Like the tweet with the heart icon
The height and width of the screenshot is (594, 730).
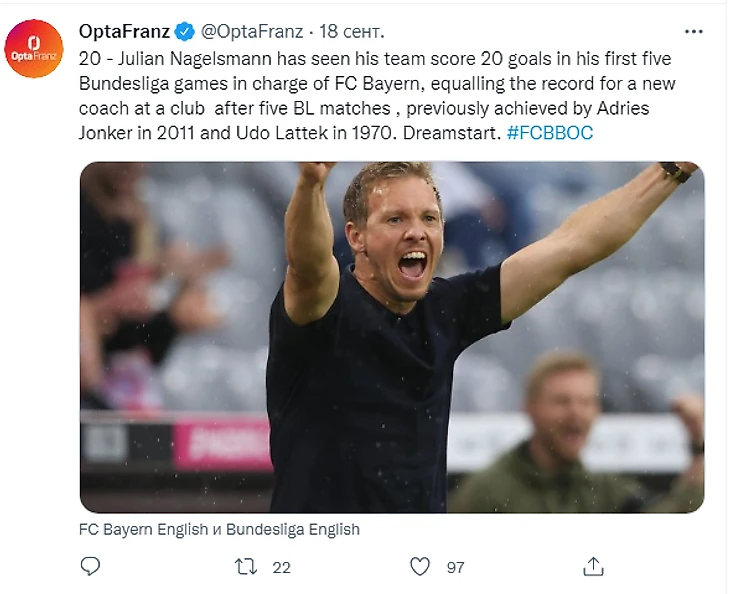(x=420, y=566)
